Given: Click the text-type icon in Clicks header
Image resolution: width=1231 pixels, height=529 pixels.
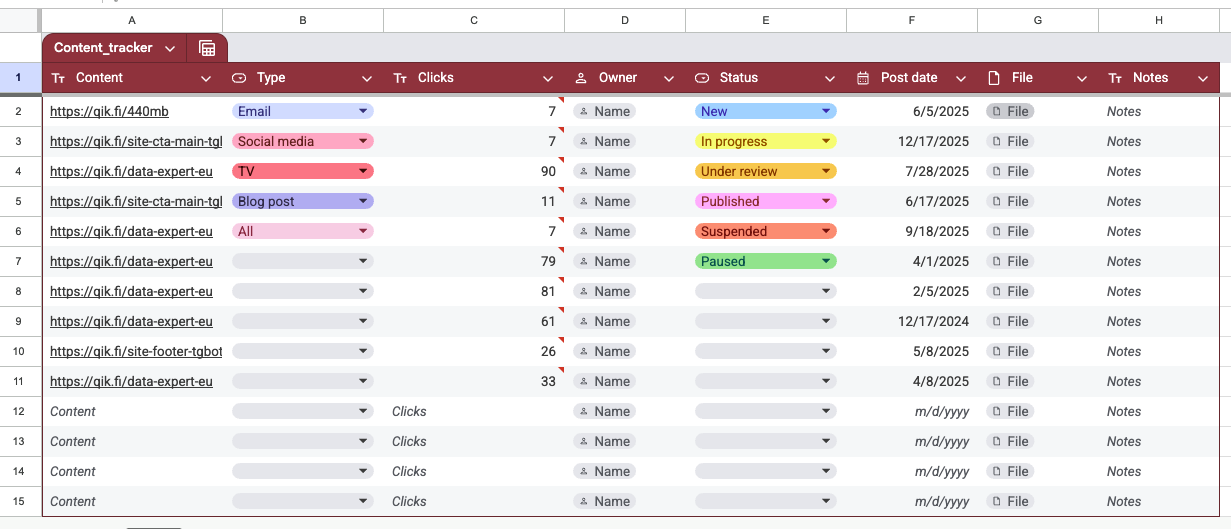Looking at the screenshot, I should click(400, 78).
